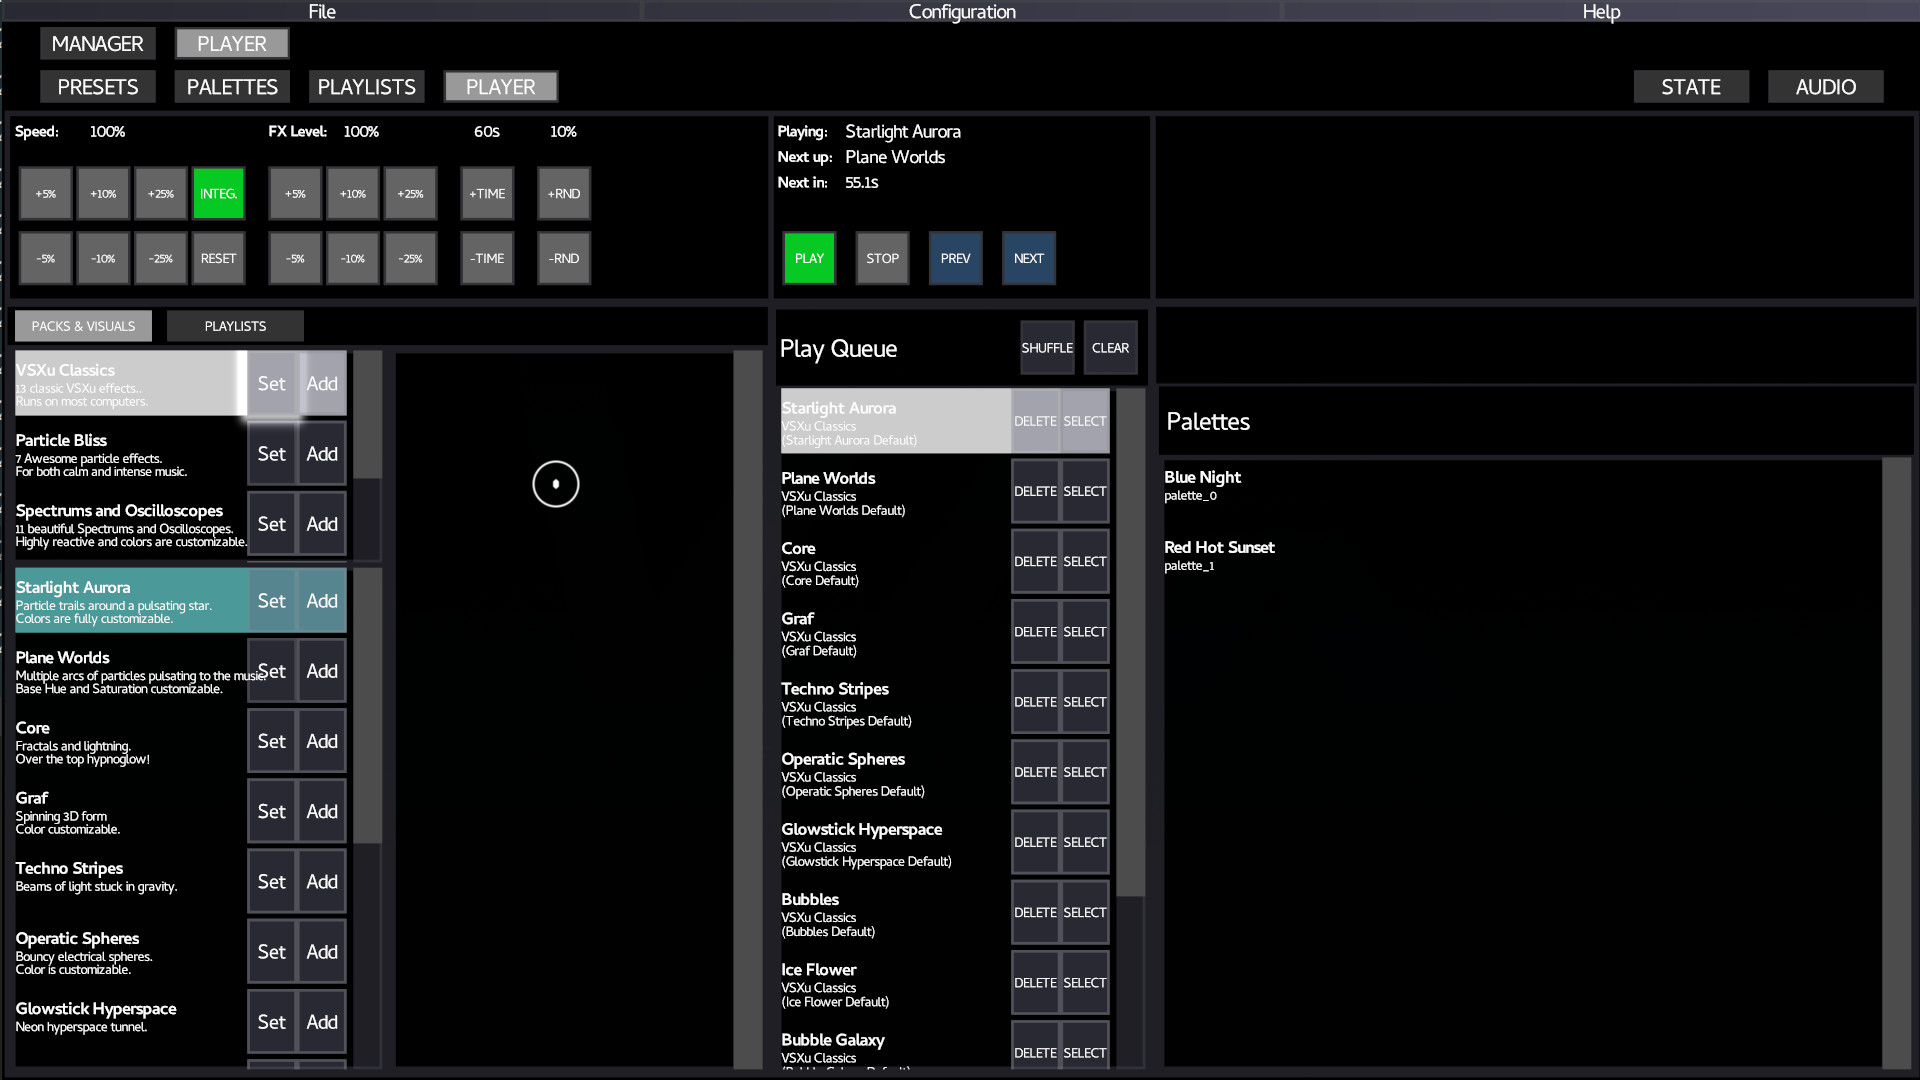Image resolution: width=1920 pixels, height=1080 pixels.
Task: Increase speed by 25%
Action: click(x=160, y=193)
